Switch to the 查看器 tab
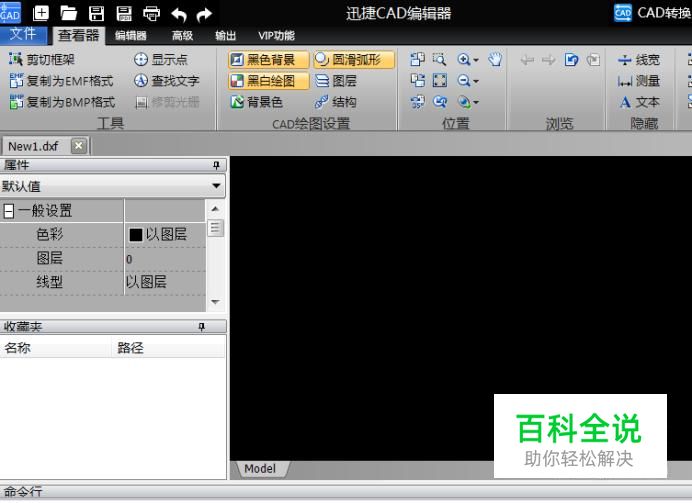Image resolution: width=692 pixels, height=503 pixels. click(x=79, y=35)
